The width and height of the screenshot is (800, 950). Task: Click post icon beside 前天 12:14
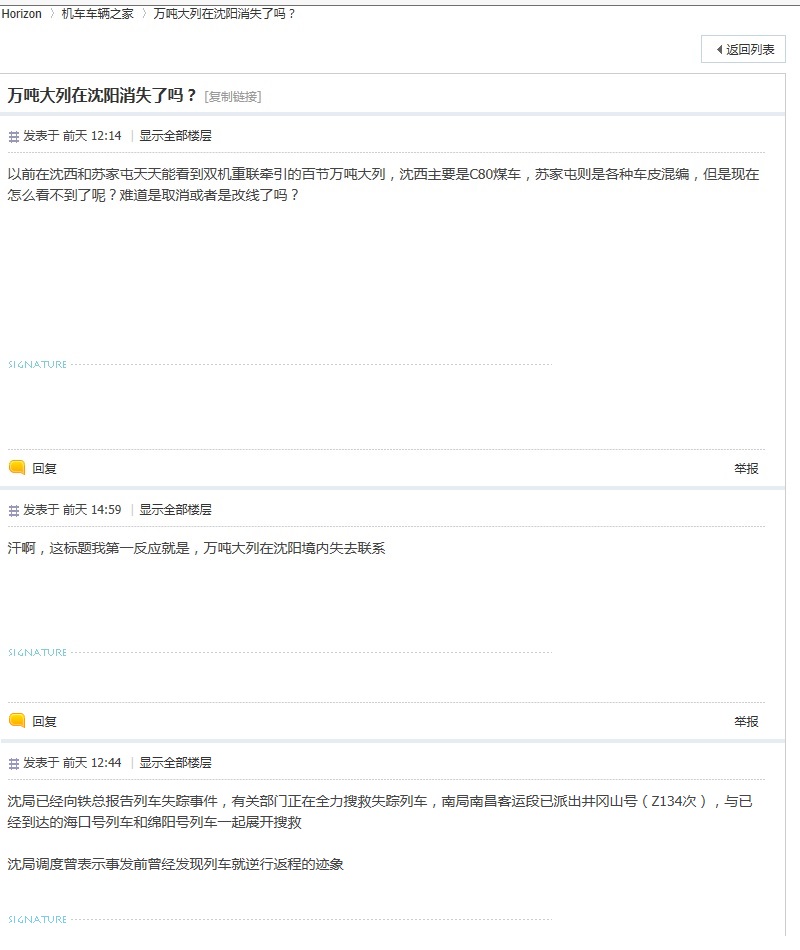coord(13,136)
